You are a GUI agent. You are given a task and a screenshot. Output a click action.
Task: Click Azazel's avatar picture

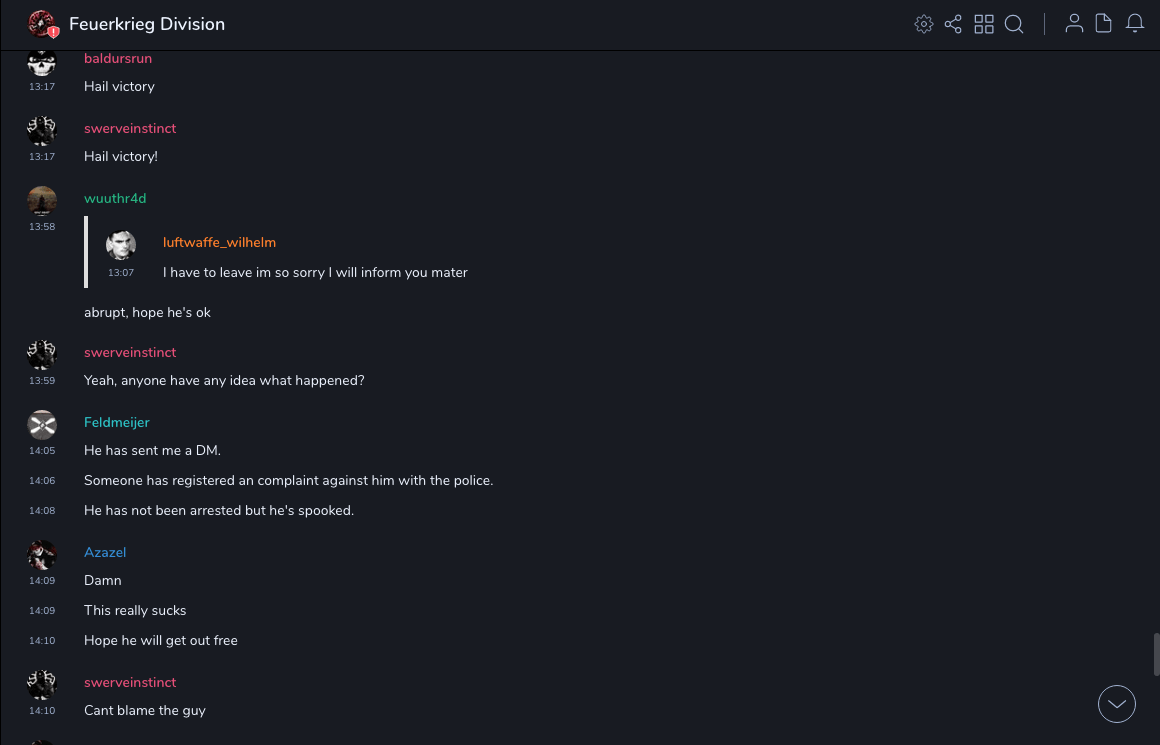click(42, 555)
